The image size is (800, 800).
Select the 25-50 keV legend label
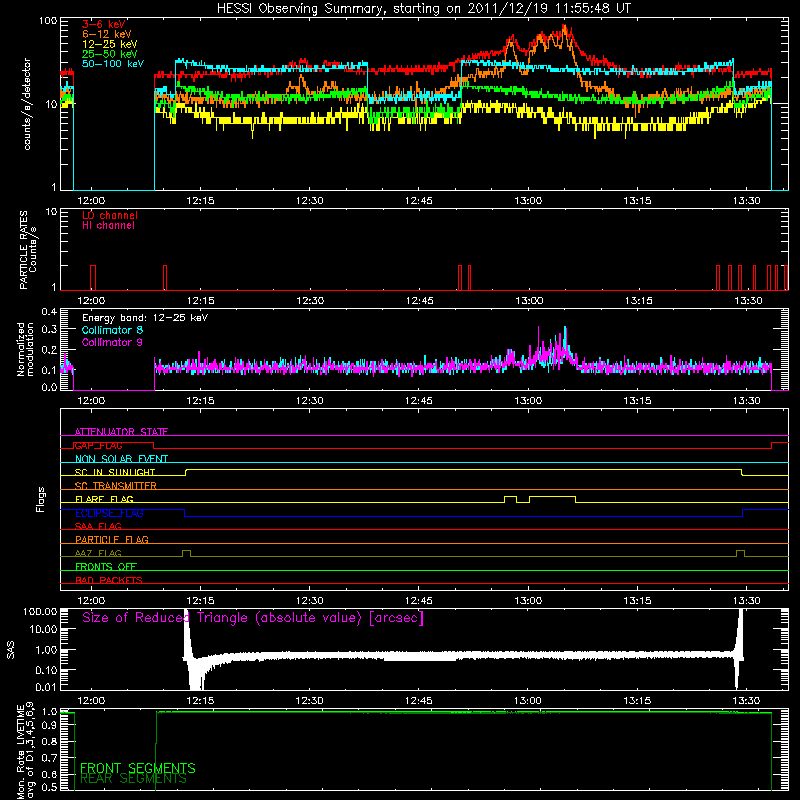(110, 54)
